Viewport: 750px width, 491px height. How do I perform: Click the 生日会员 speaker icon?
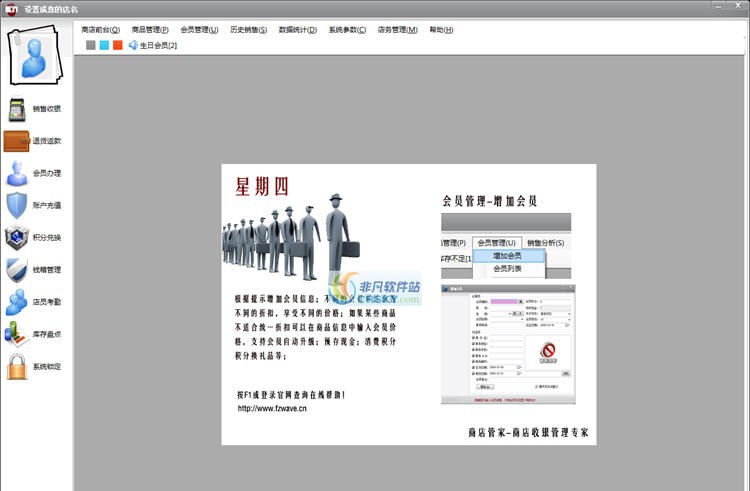(x=133, y=45)
